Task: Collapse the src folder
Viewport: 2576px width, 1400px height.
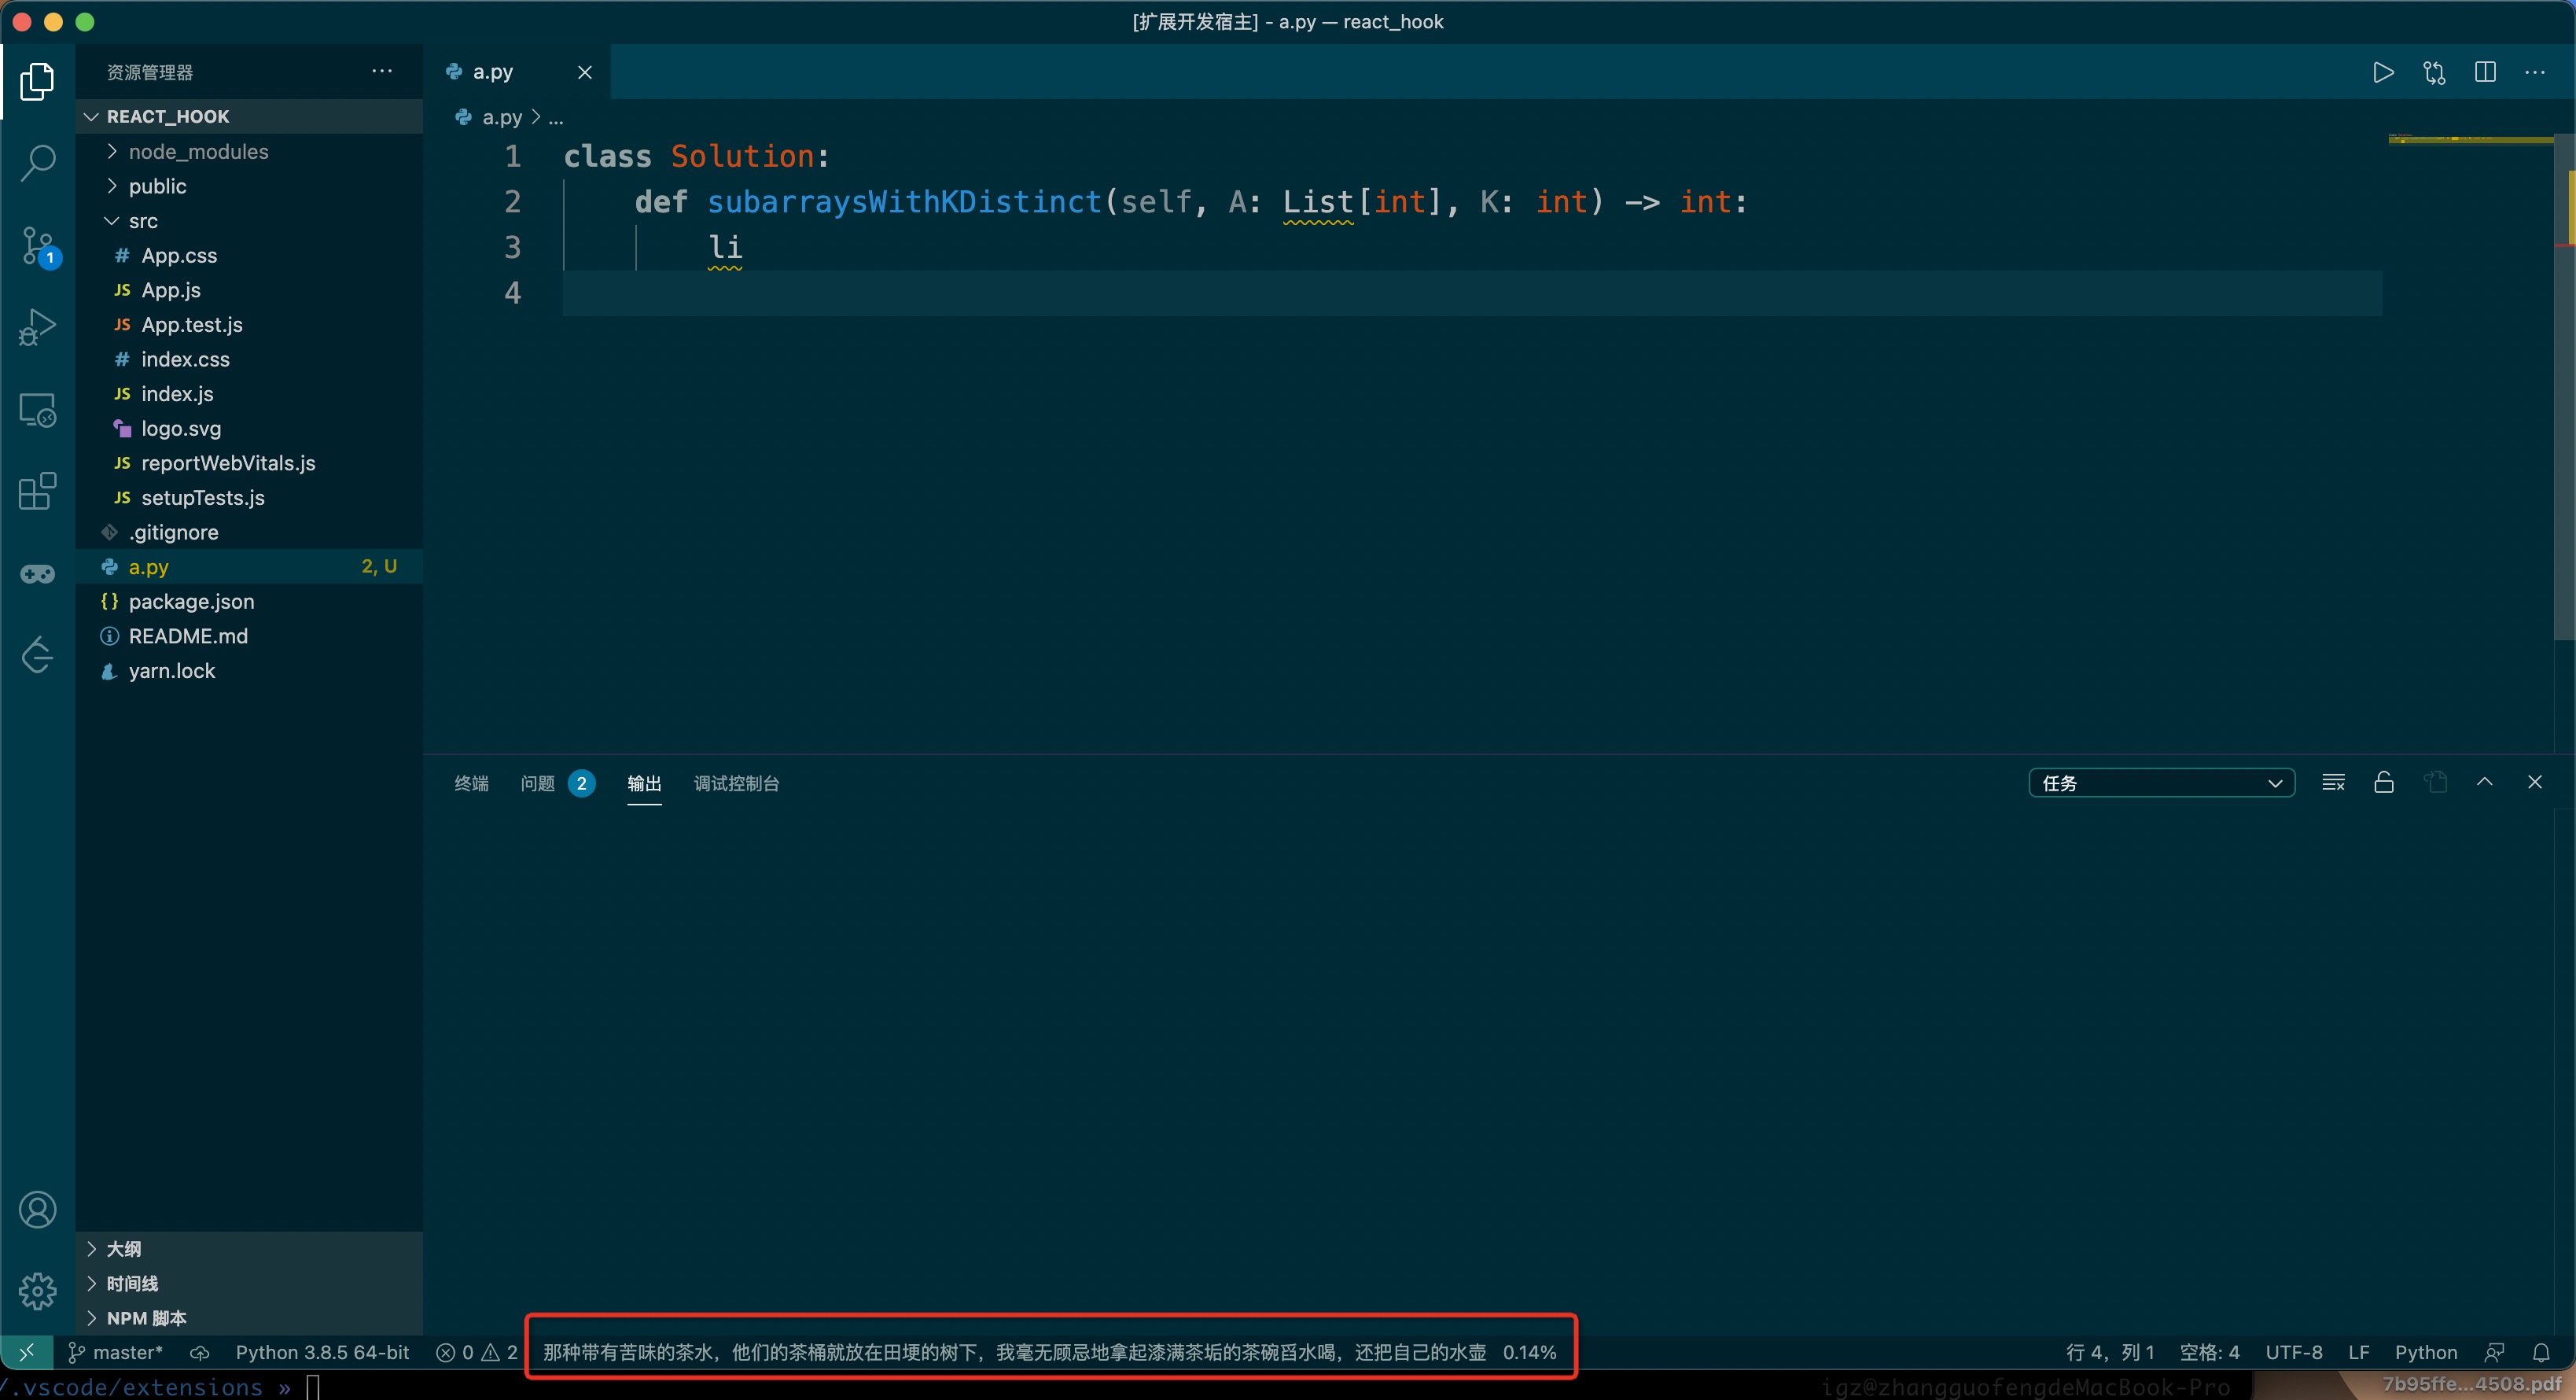Action: 143,221
